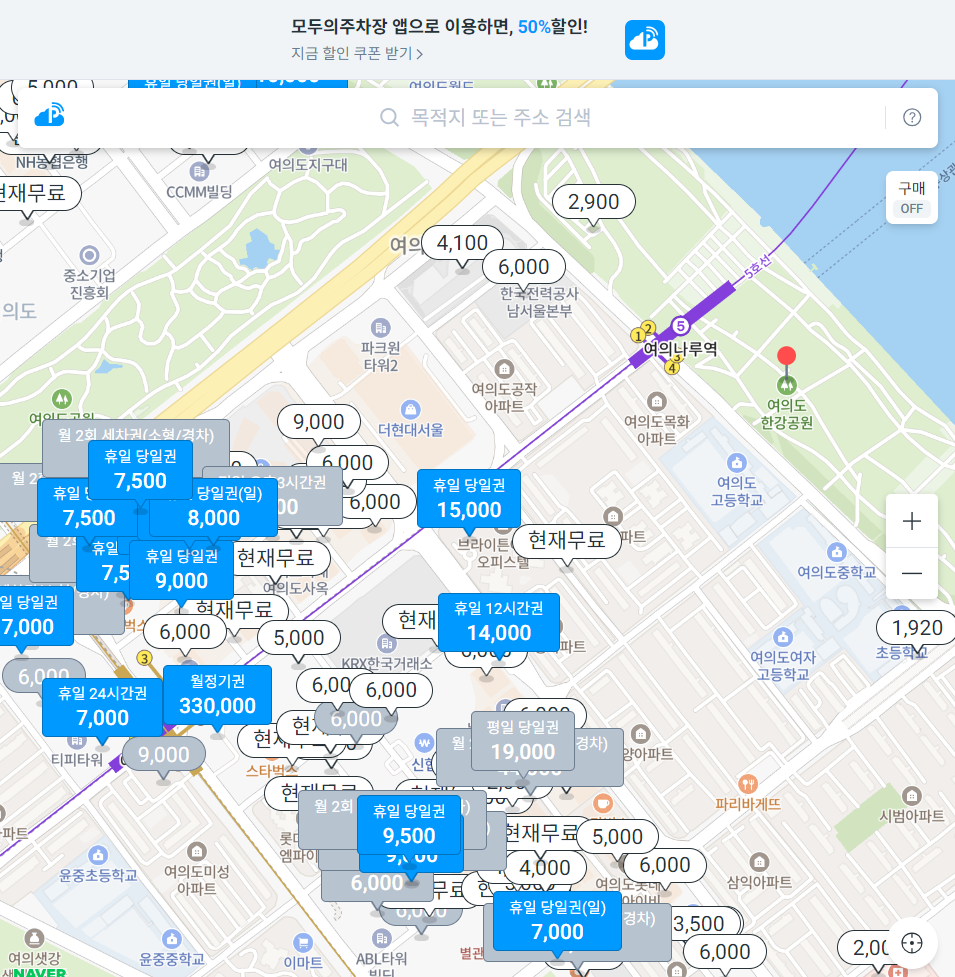Open the 휴일 24시간권 7,000 marker
955x977 pixels.
click(x=102, y=707)
